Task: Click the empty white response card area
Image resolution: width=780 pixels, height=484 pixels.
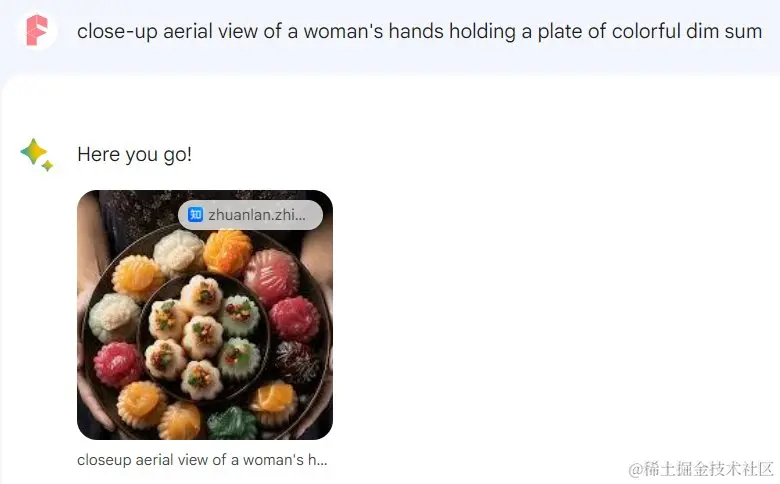Action: coord(547,298)
